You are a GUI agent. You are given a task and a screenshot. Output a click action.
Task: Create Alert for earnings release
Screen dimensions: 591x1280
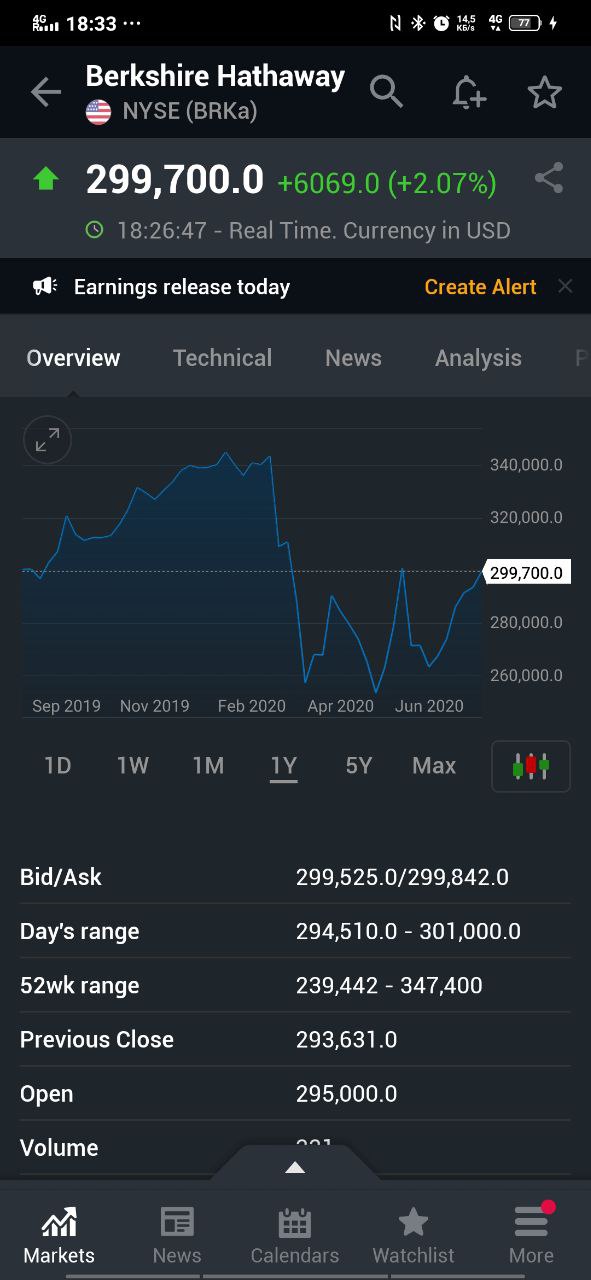[x=481, y=287]
